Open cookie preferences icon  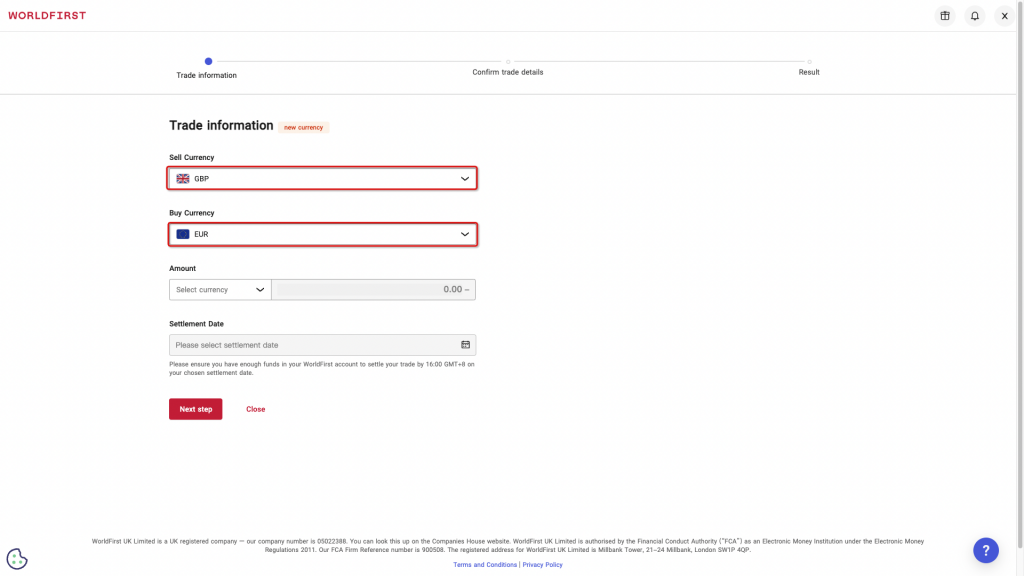point(17,559)
